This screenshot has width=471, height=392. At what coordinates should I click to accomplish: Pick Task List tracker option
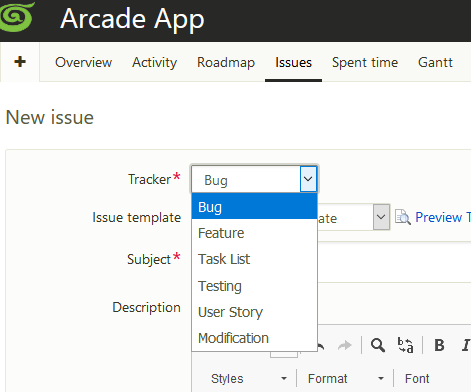click(x=254, y=259)
